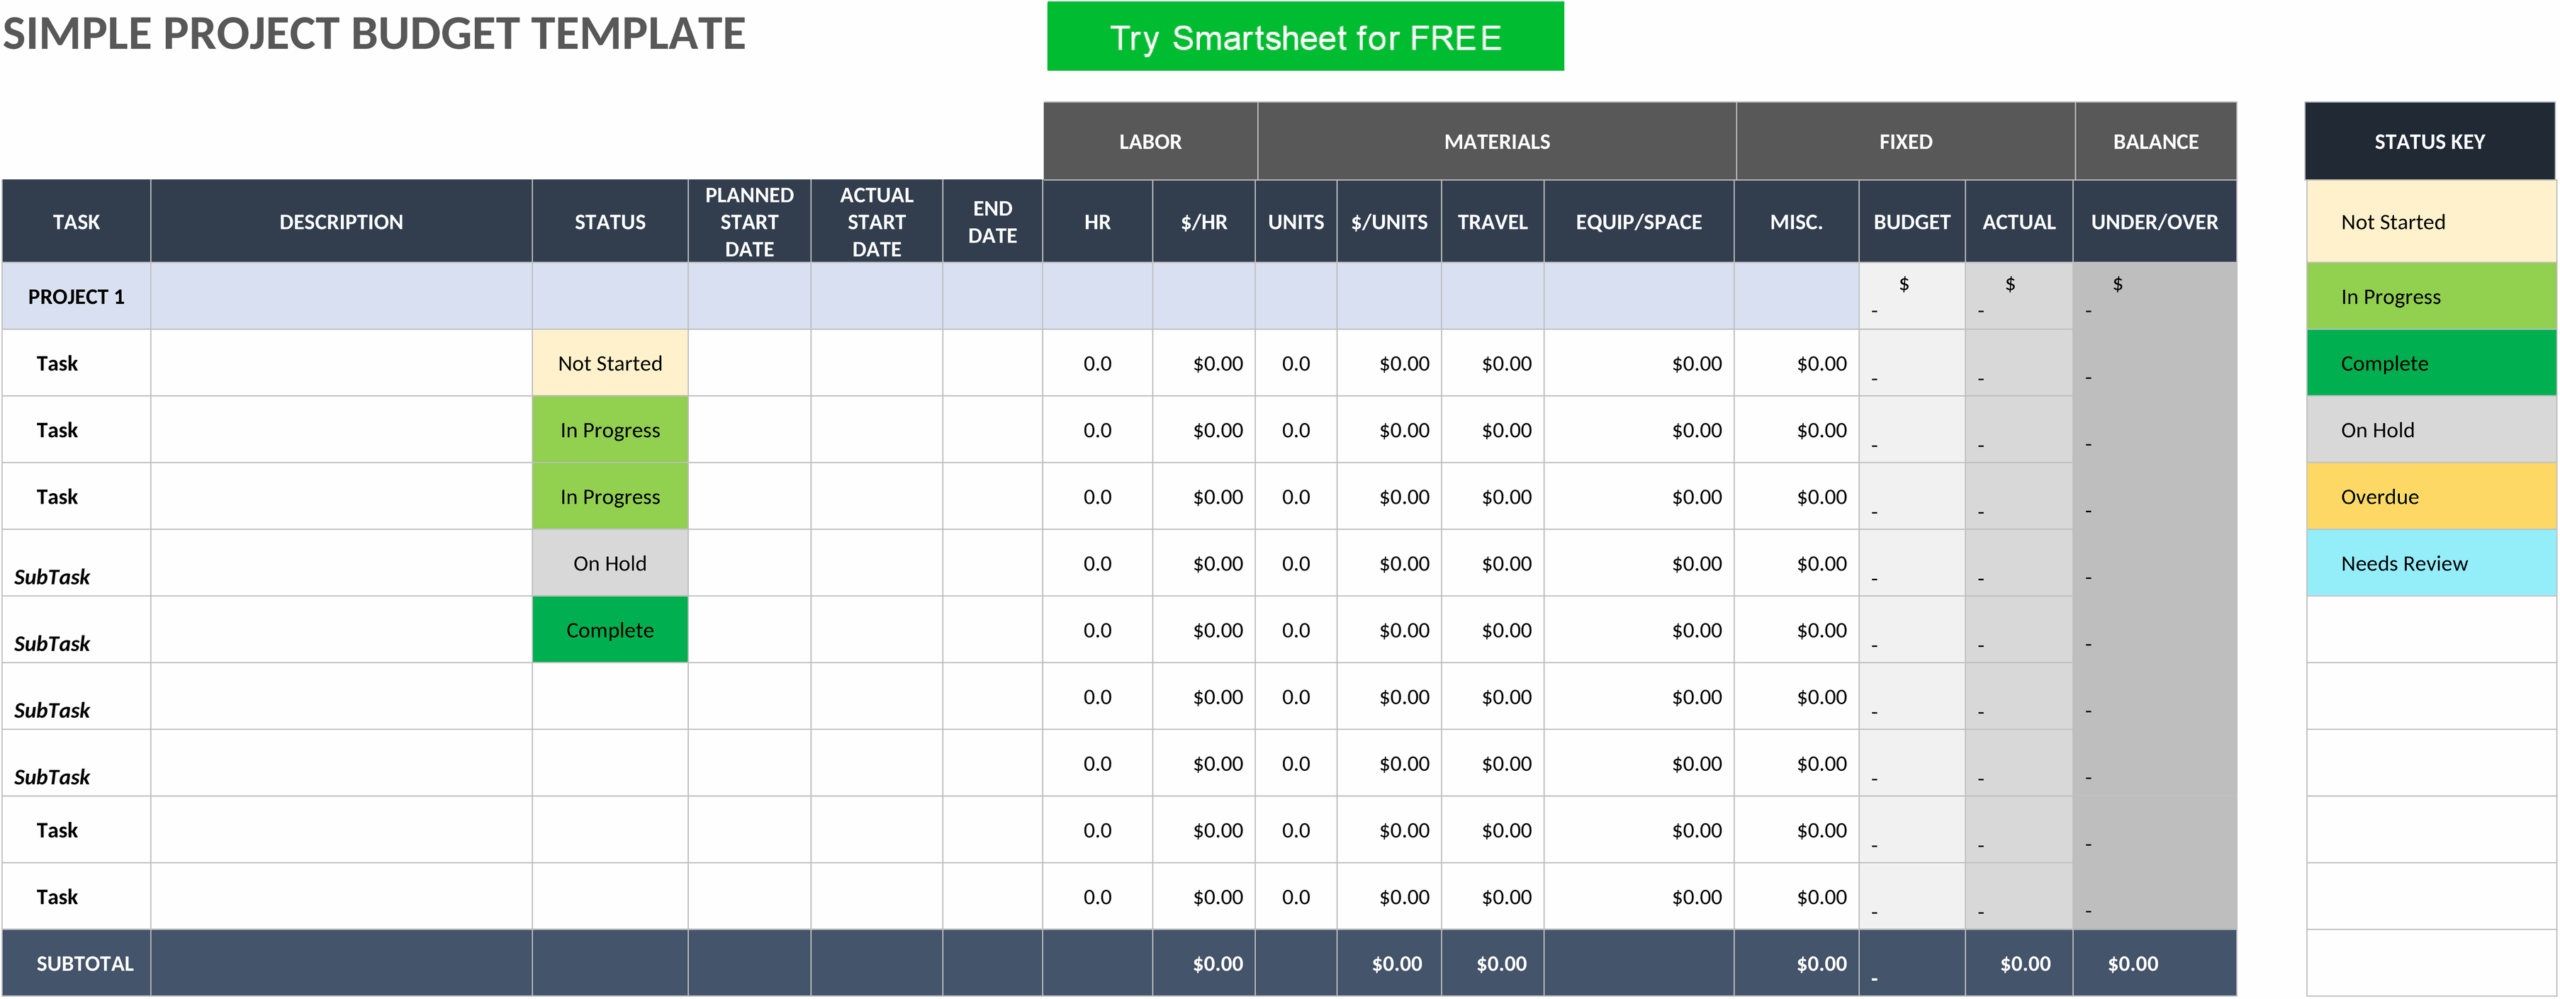The width and height of the screenshot is (2560, 999).
Task: Click the empty status cell in the last Task row
Action: coord(610,897)
